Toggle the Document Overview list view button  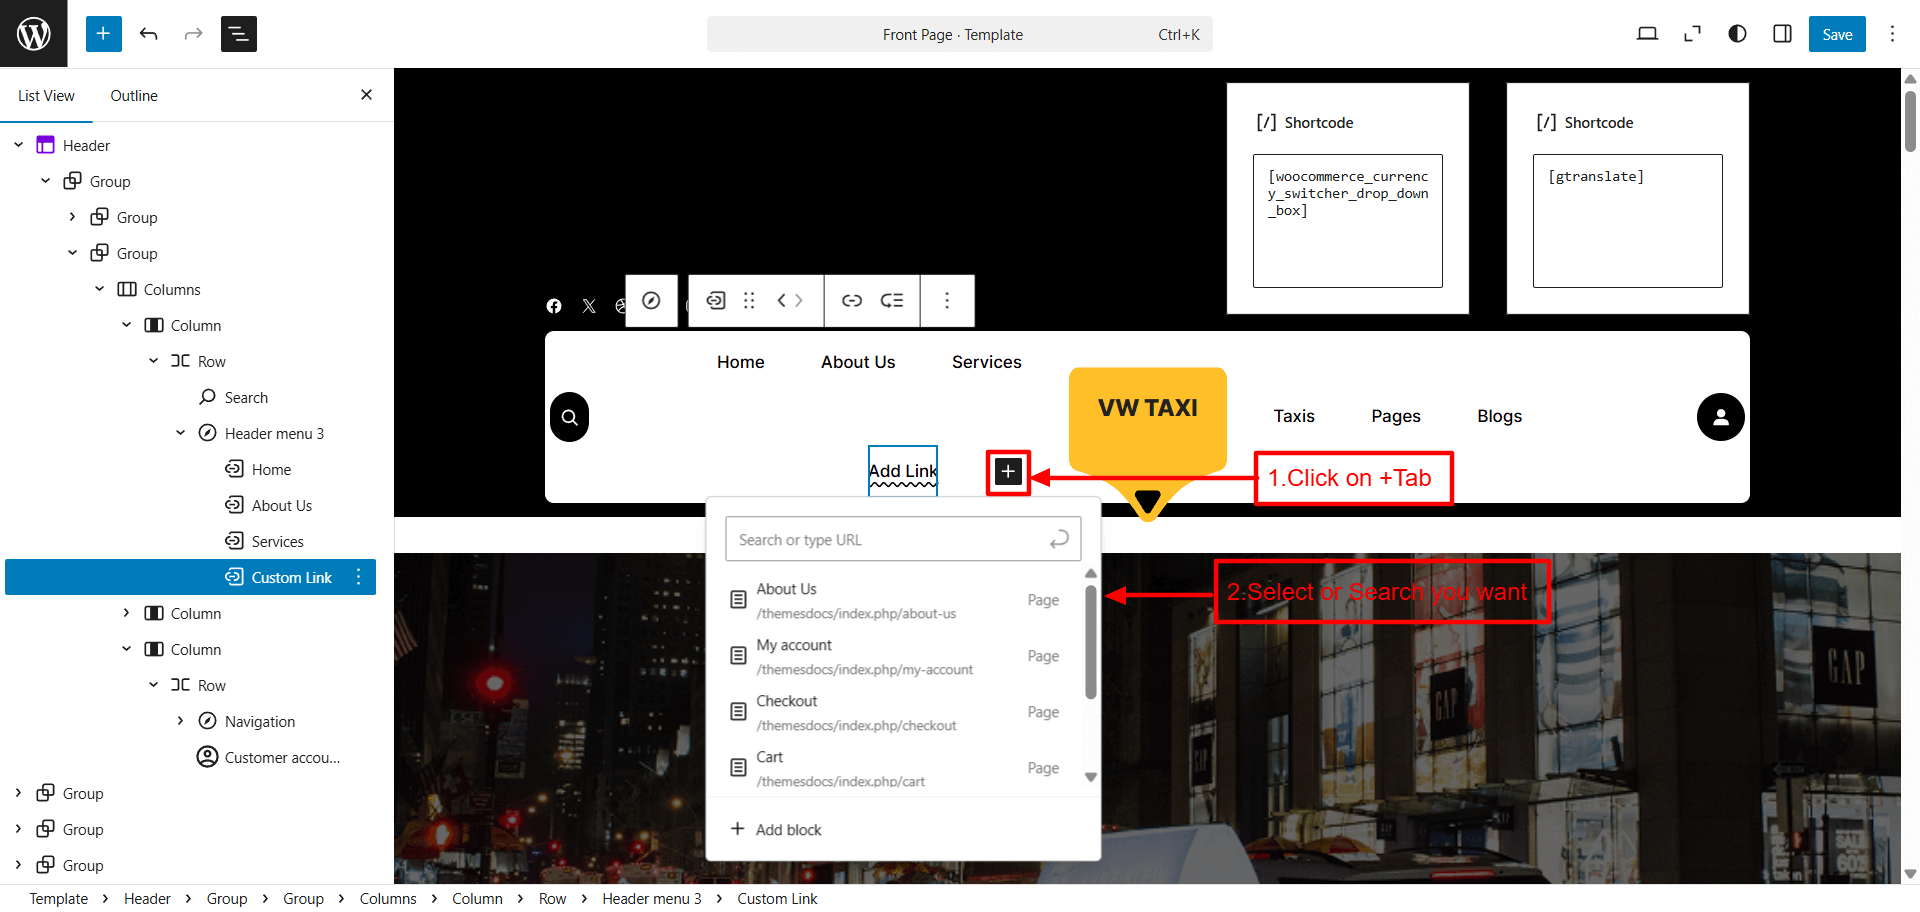[238, 34]
